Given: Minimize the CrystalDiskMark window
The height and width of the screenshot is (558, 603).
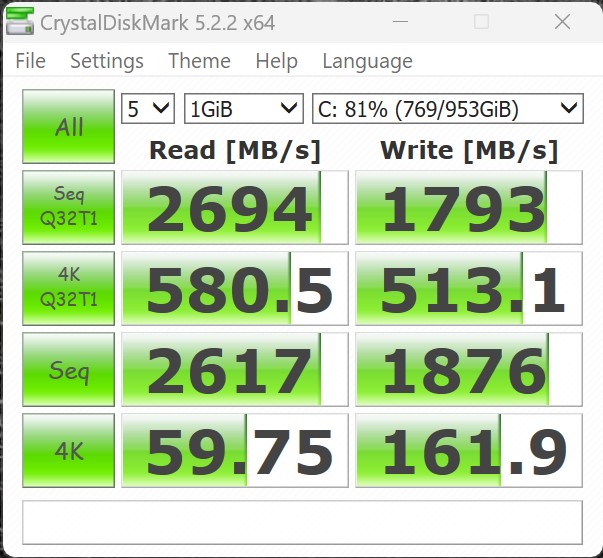Looking at the screenshot, I should tap(400, 22).
